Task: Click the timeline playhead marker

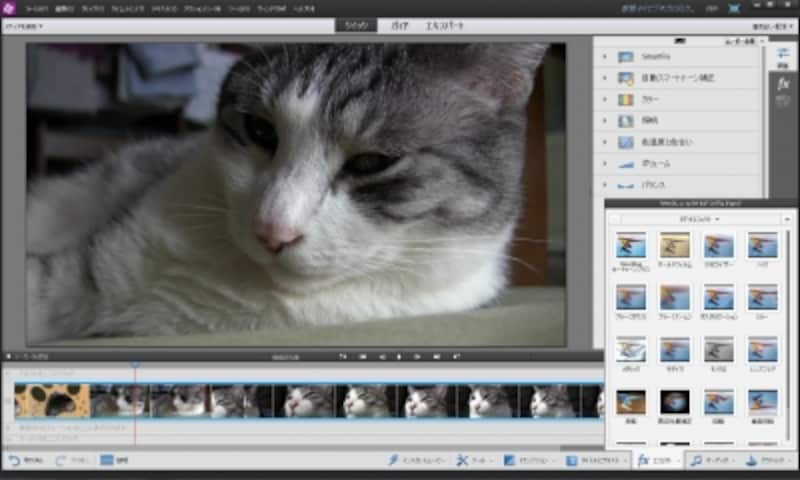Action: pos(136,364)
